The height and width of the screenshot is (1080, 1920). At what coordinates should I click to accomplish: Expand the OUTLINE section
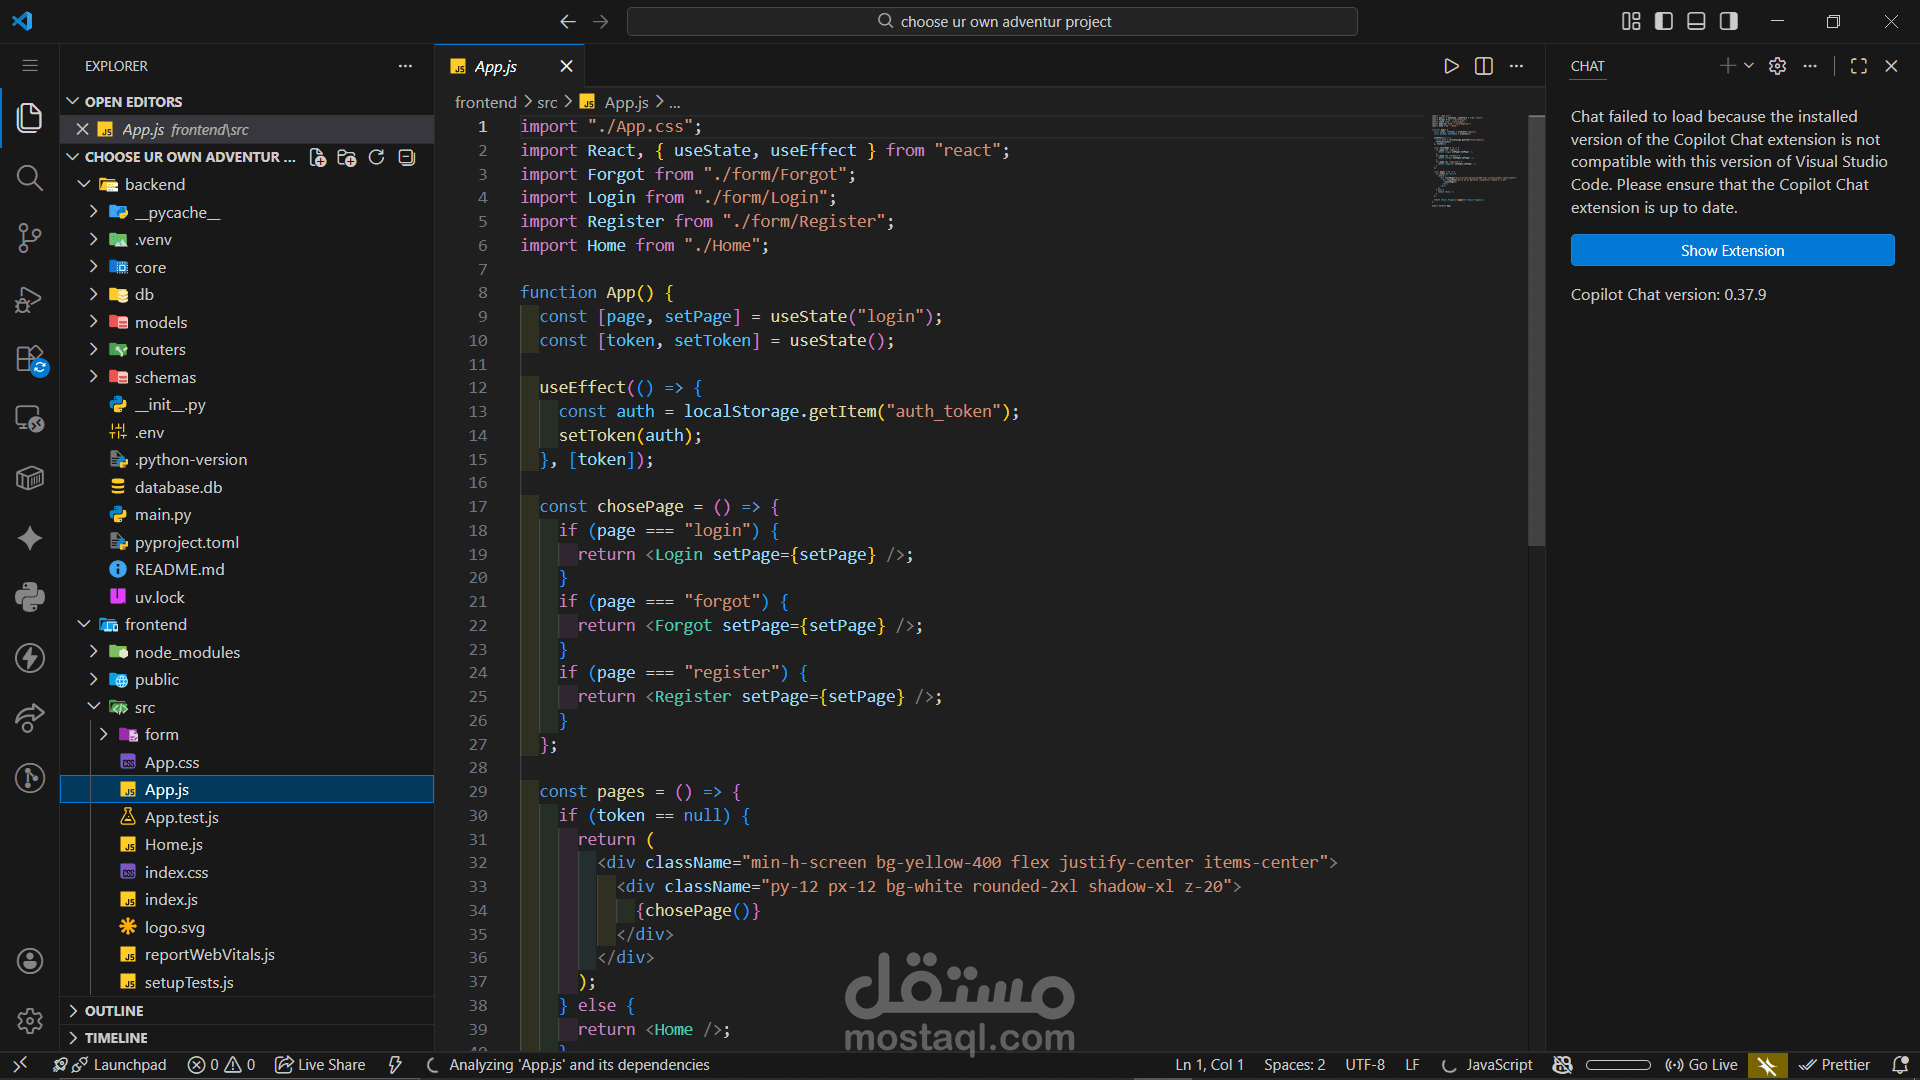click(113, 1011)
